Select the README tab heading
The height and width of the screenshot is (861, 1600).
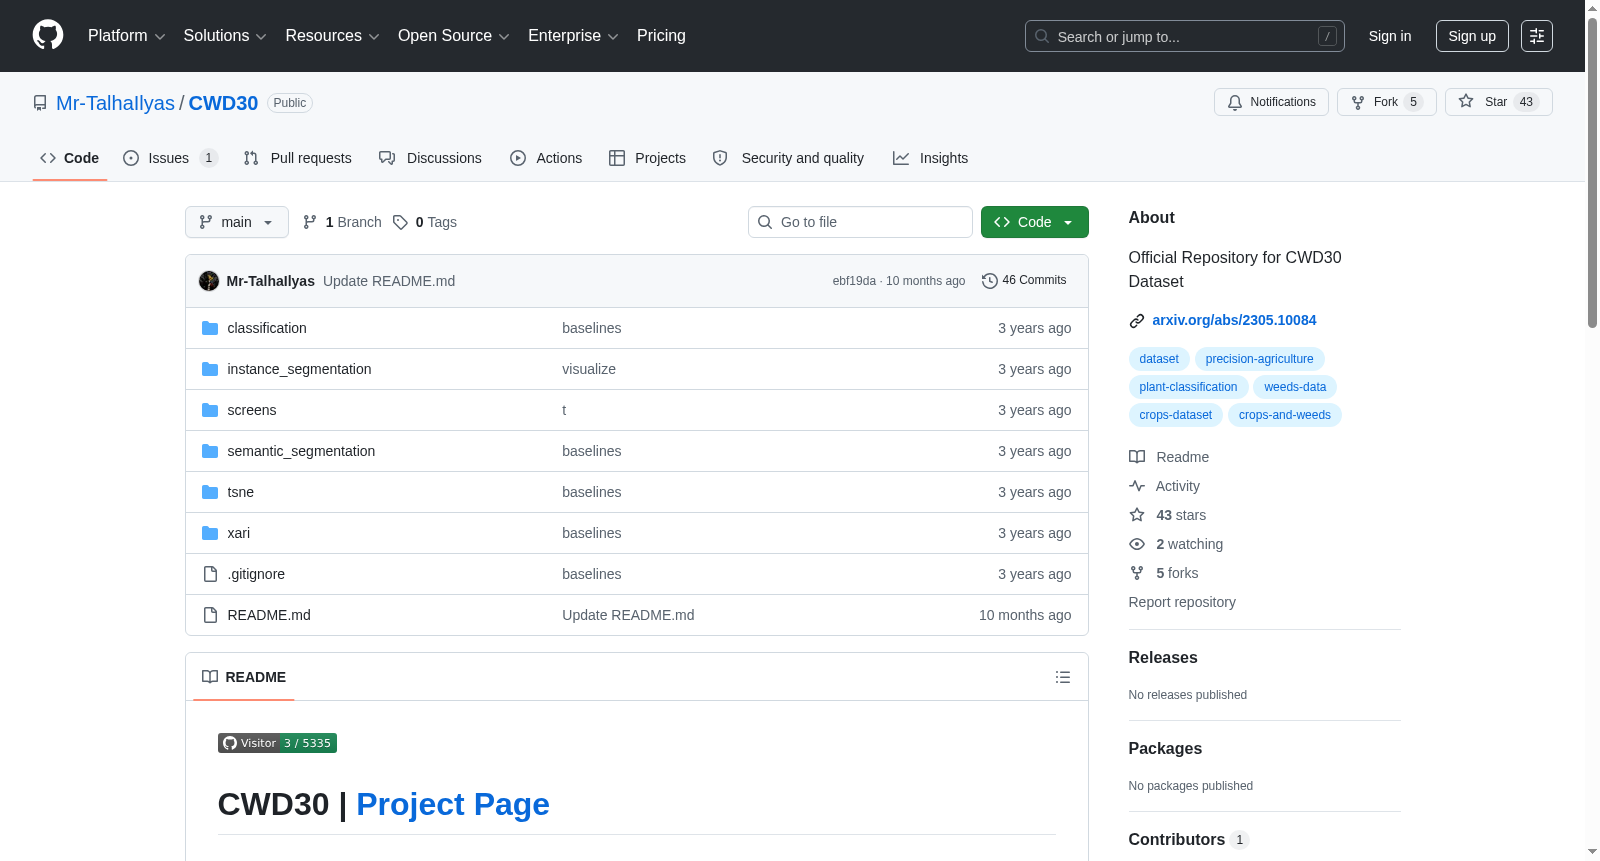point(244,677)
